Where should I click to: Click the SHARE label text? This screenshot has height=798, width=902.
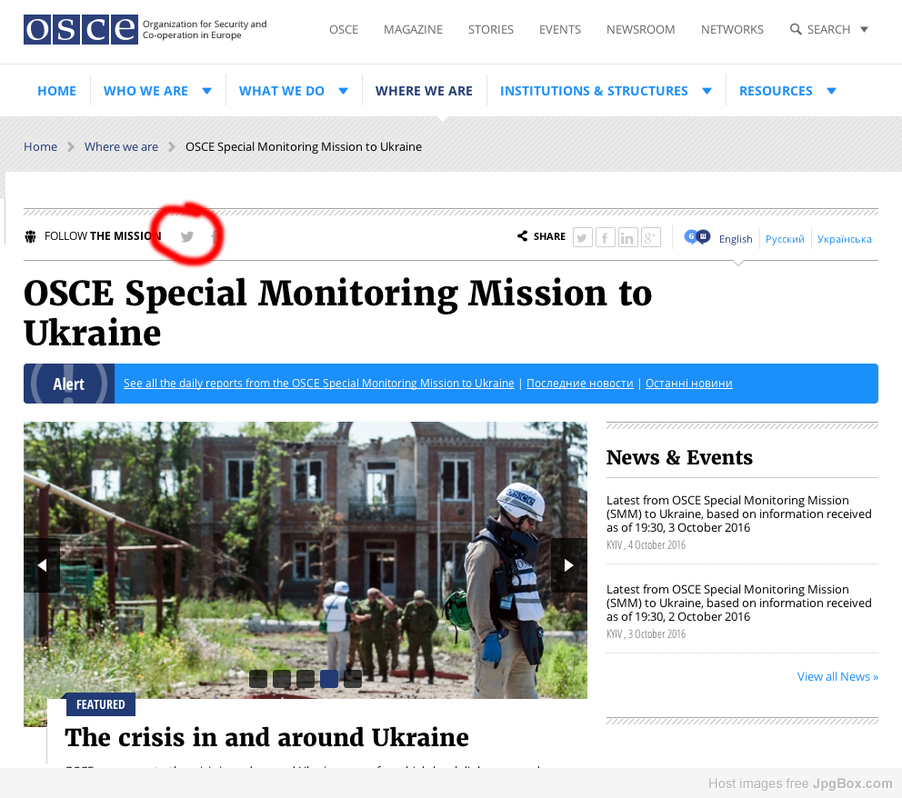pos(549,236)
